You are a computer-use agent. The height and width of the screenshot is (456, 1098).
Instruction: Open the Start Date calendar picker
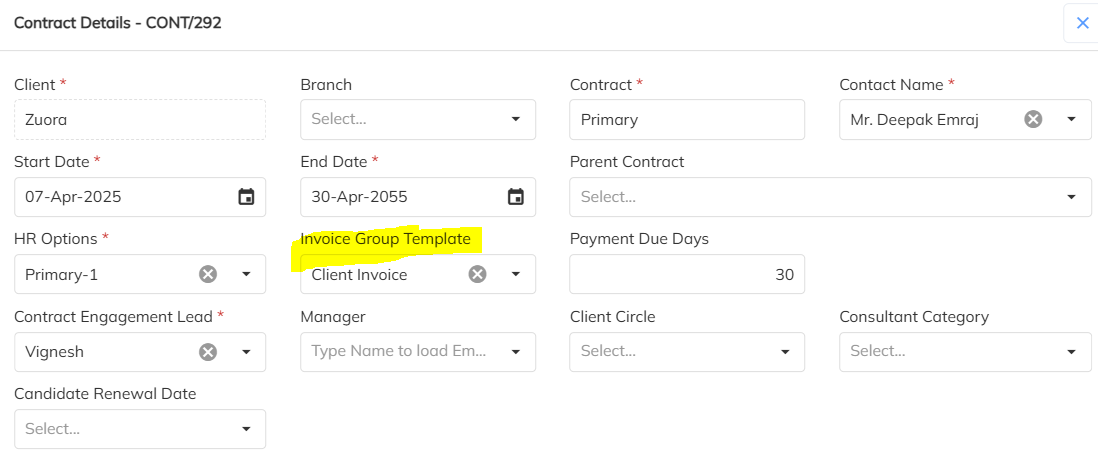[x=246, y=197]
